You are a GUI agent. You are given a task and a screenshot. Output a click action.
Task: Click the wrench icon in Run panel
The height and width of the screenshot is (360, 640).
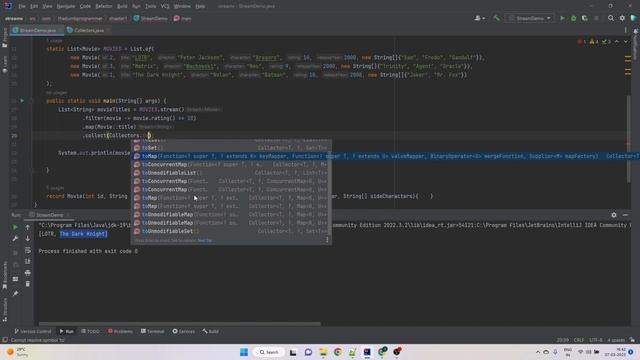(16, 238)
